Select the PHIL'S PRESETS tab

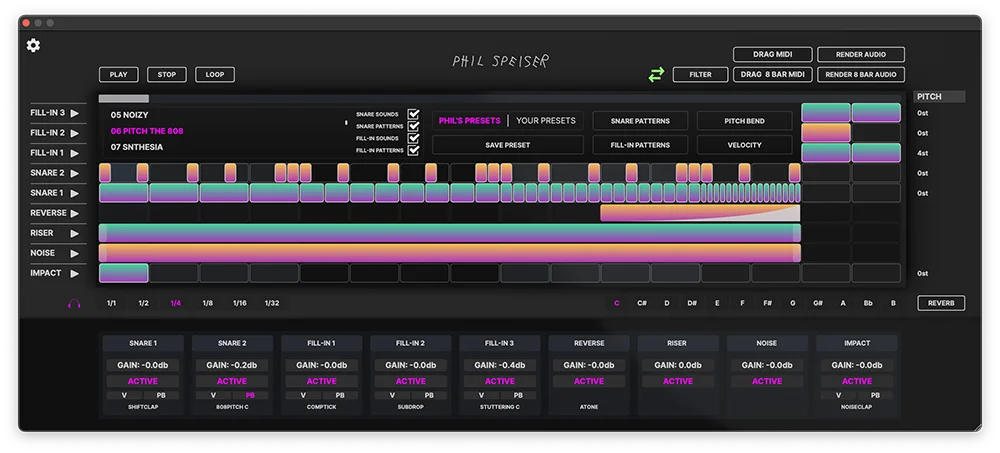(x=469, y=121)
